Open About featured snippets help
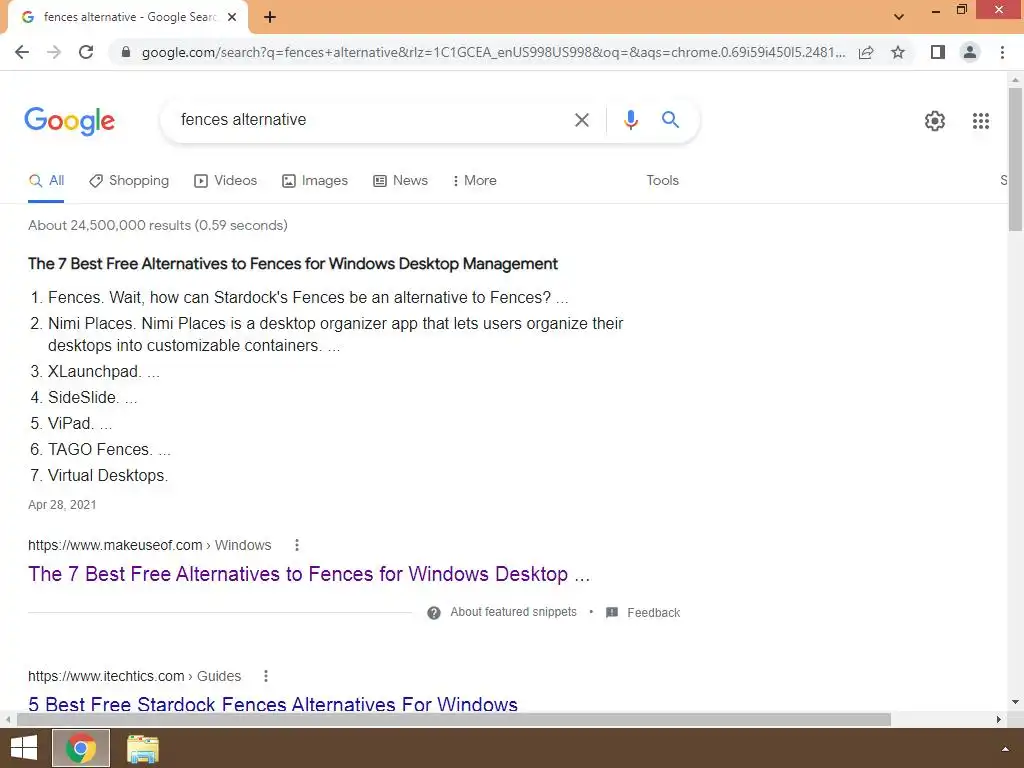Viewport: 1024px width, 768px height. click(513, 613)
